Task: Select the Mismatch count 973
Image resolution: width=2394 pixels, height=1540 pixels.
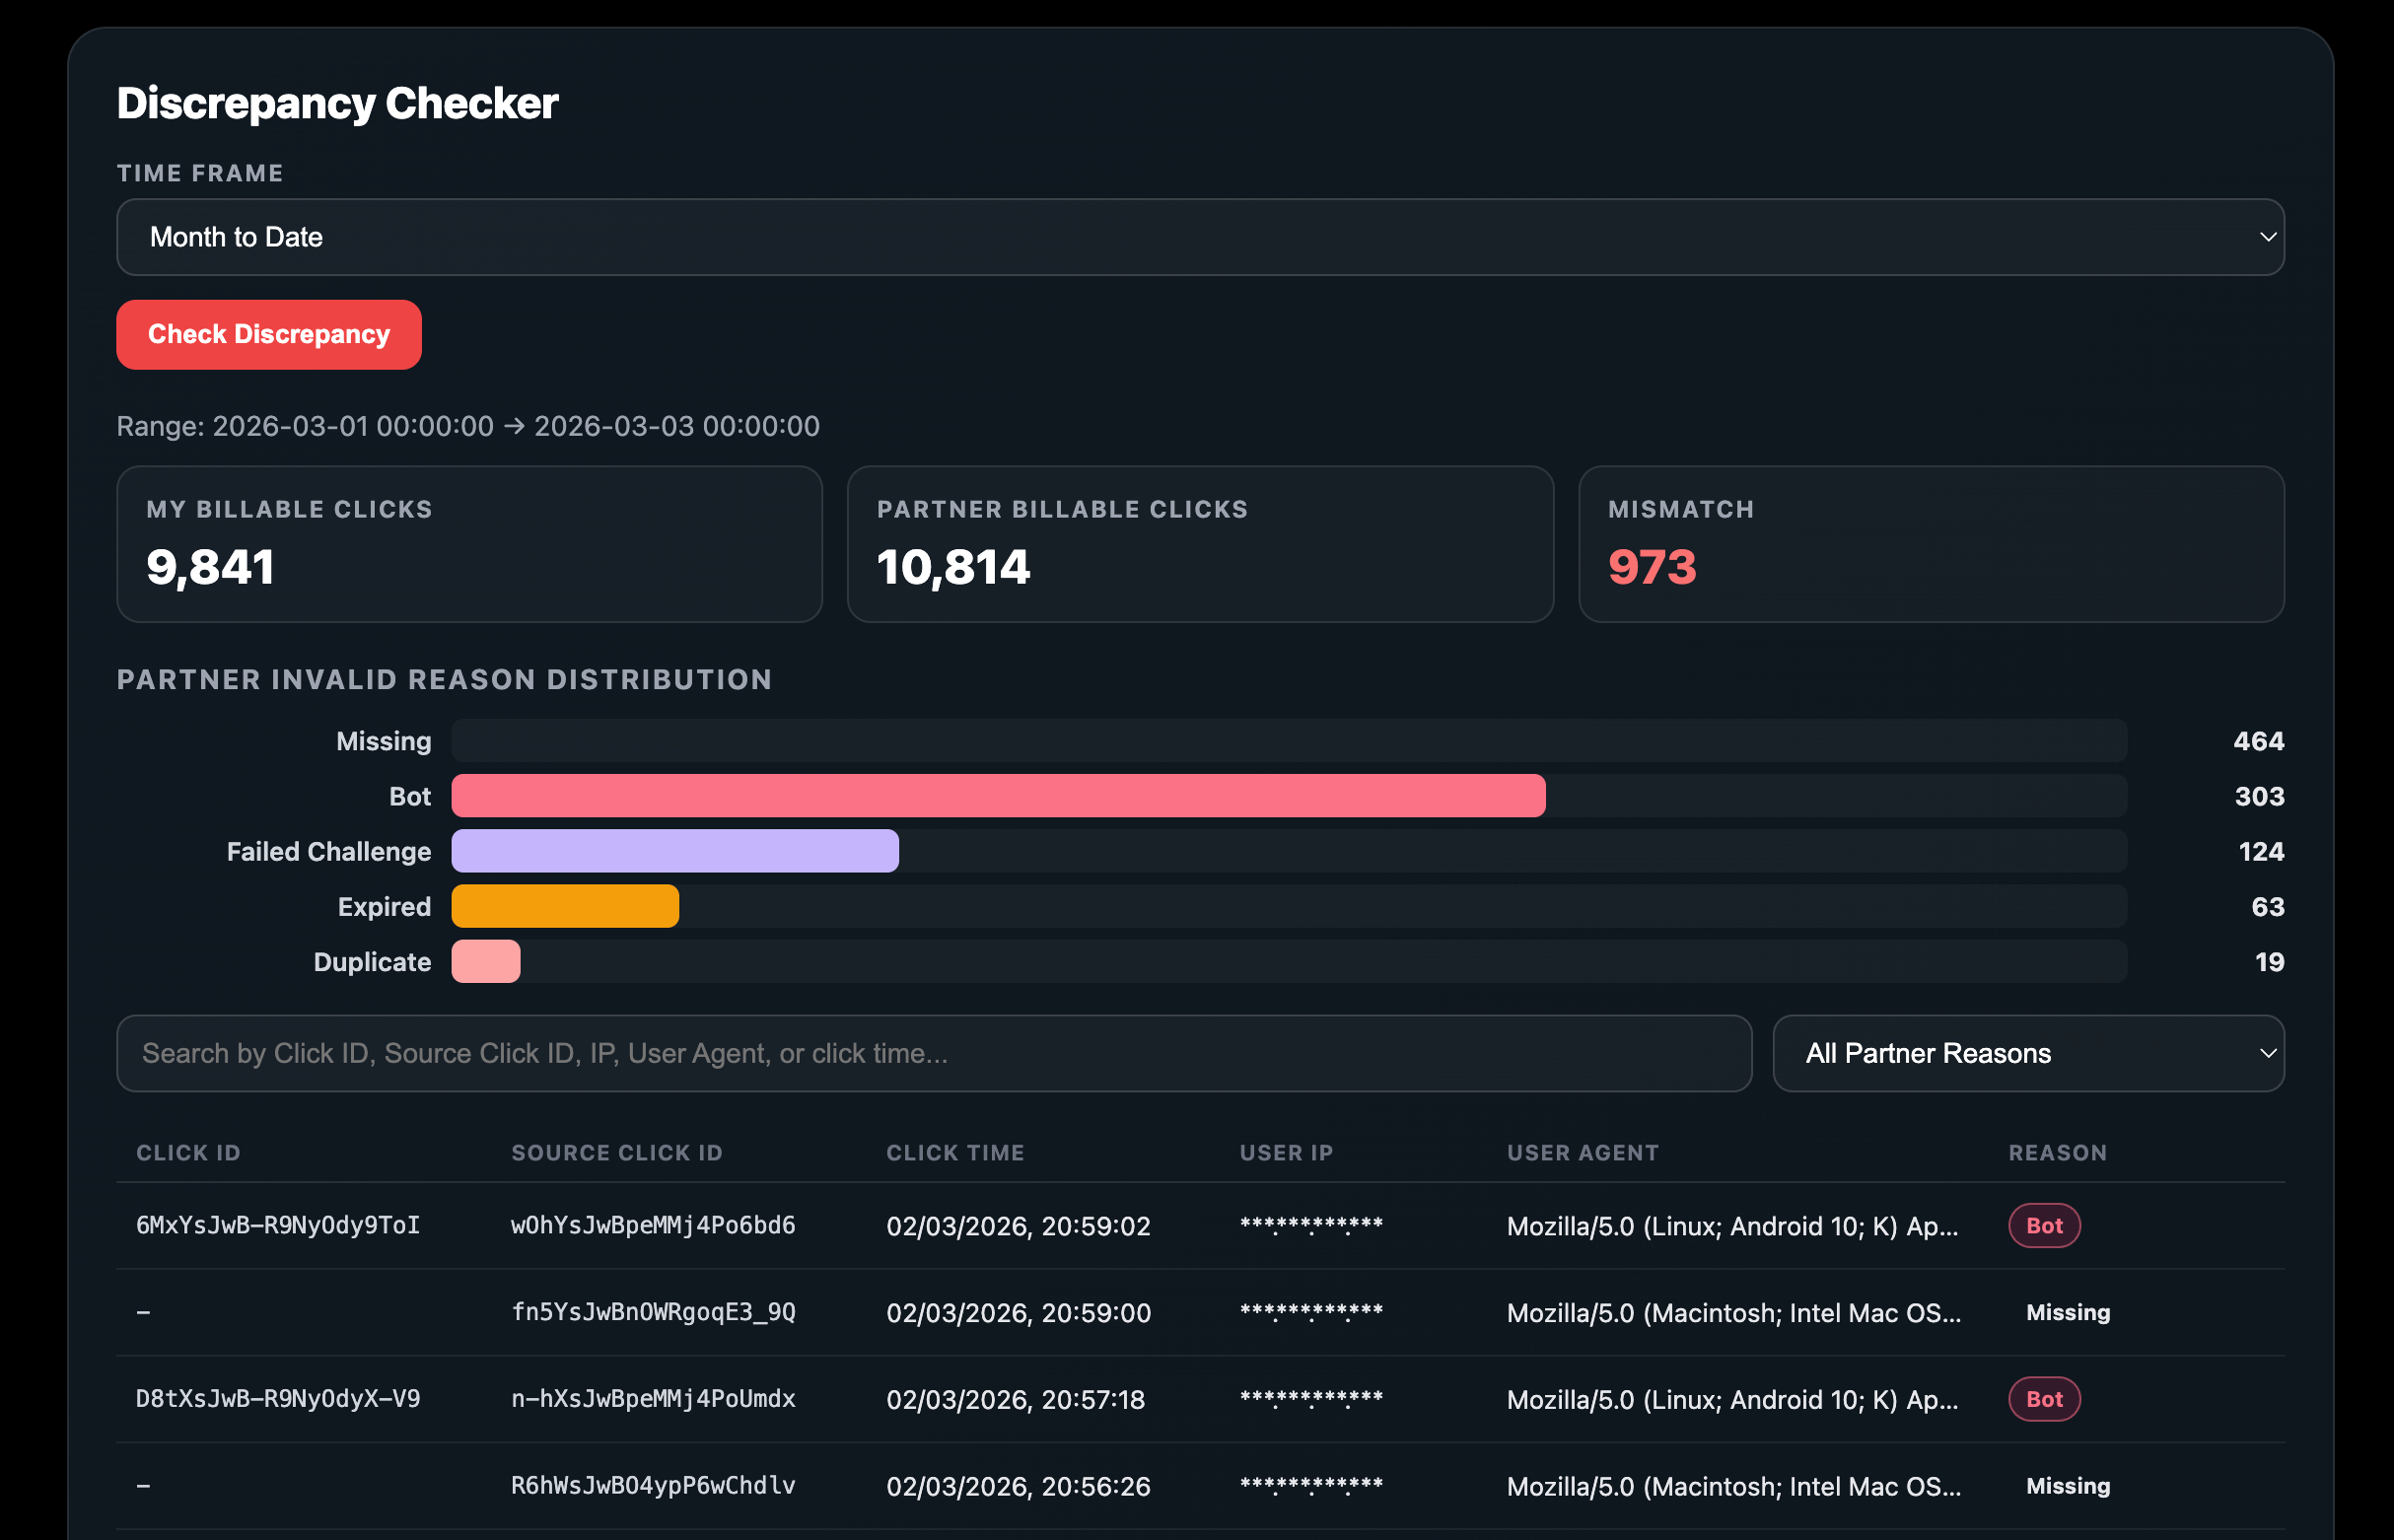Action: click(1651, 567)
